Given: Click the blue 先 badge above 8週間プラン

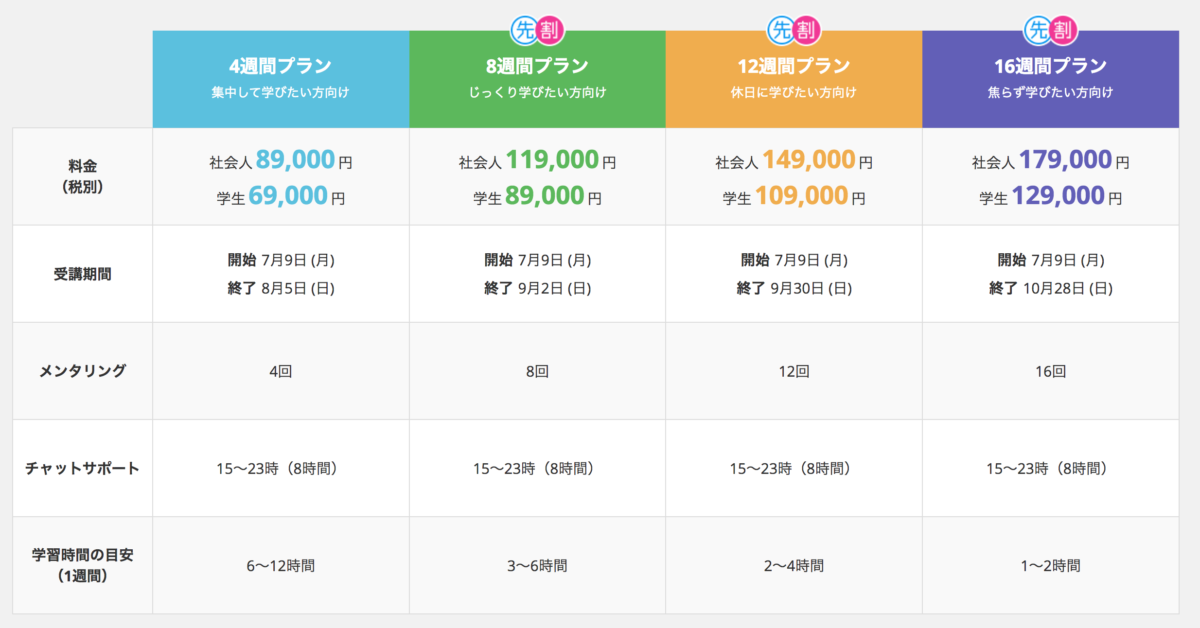Looking at the screenshot, I should [x=525, y=30].
